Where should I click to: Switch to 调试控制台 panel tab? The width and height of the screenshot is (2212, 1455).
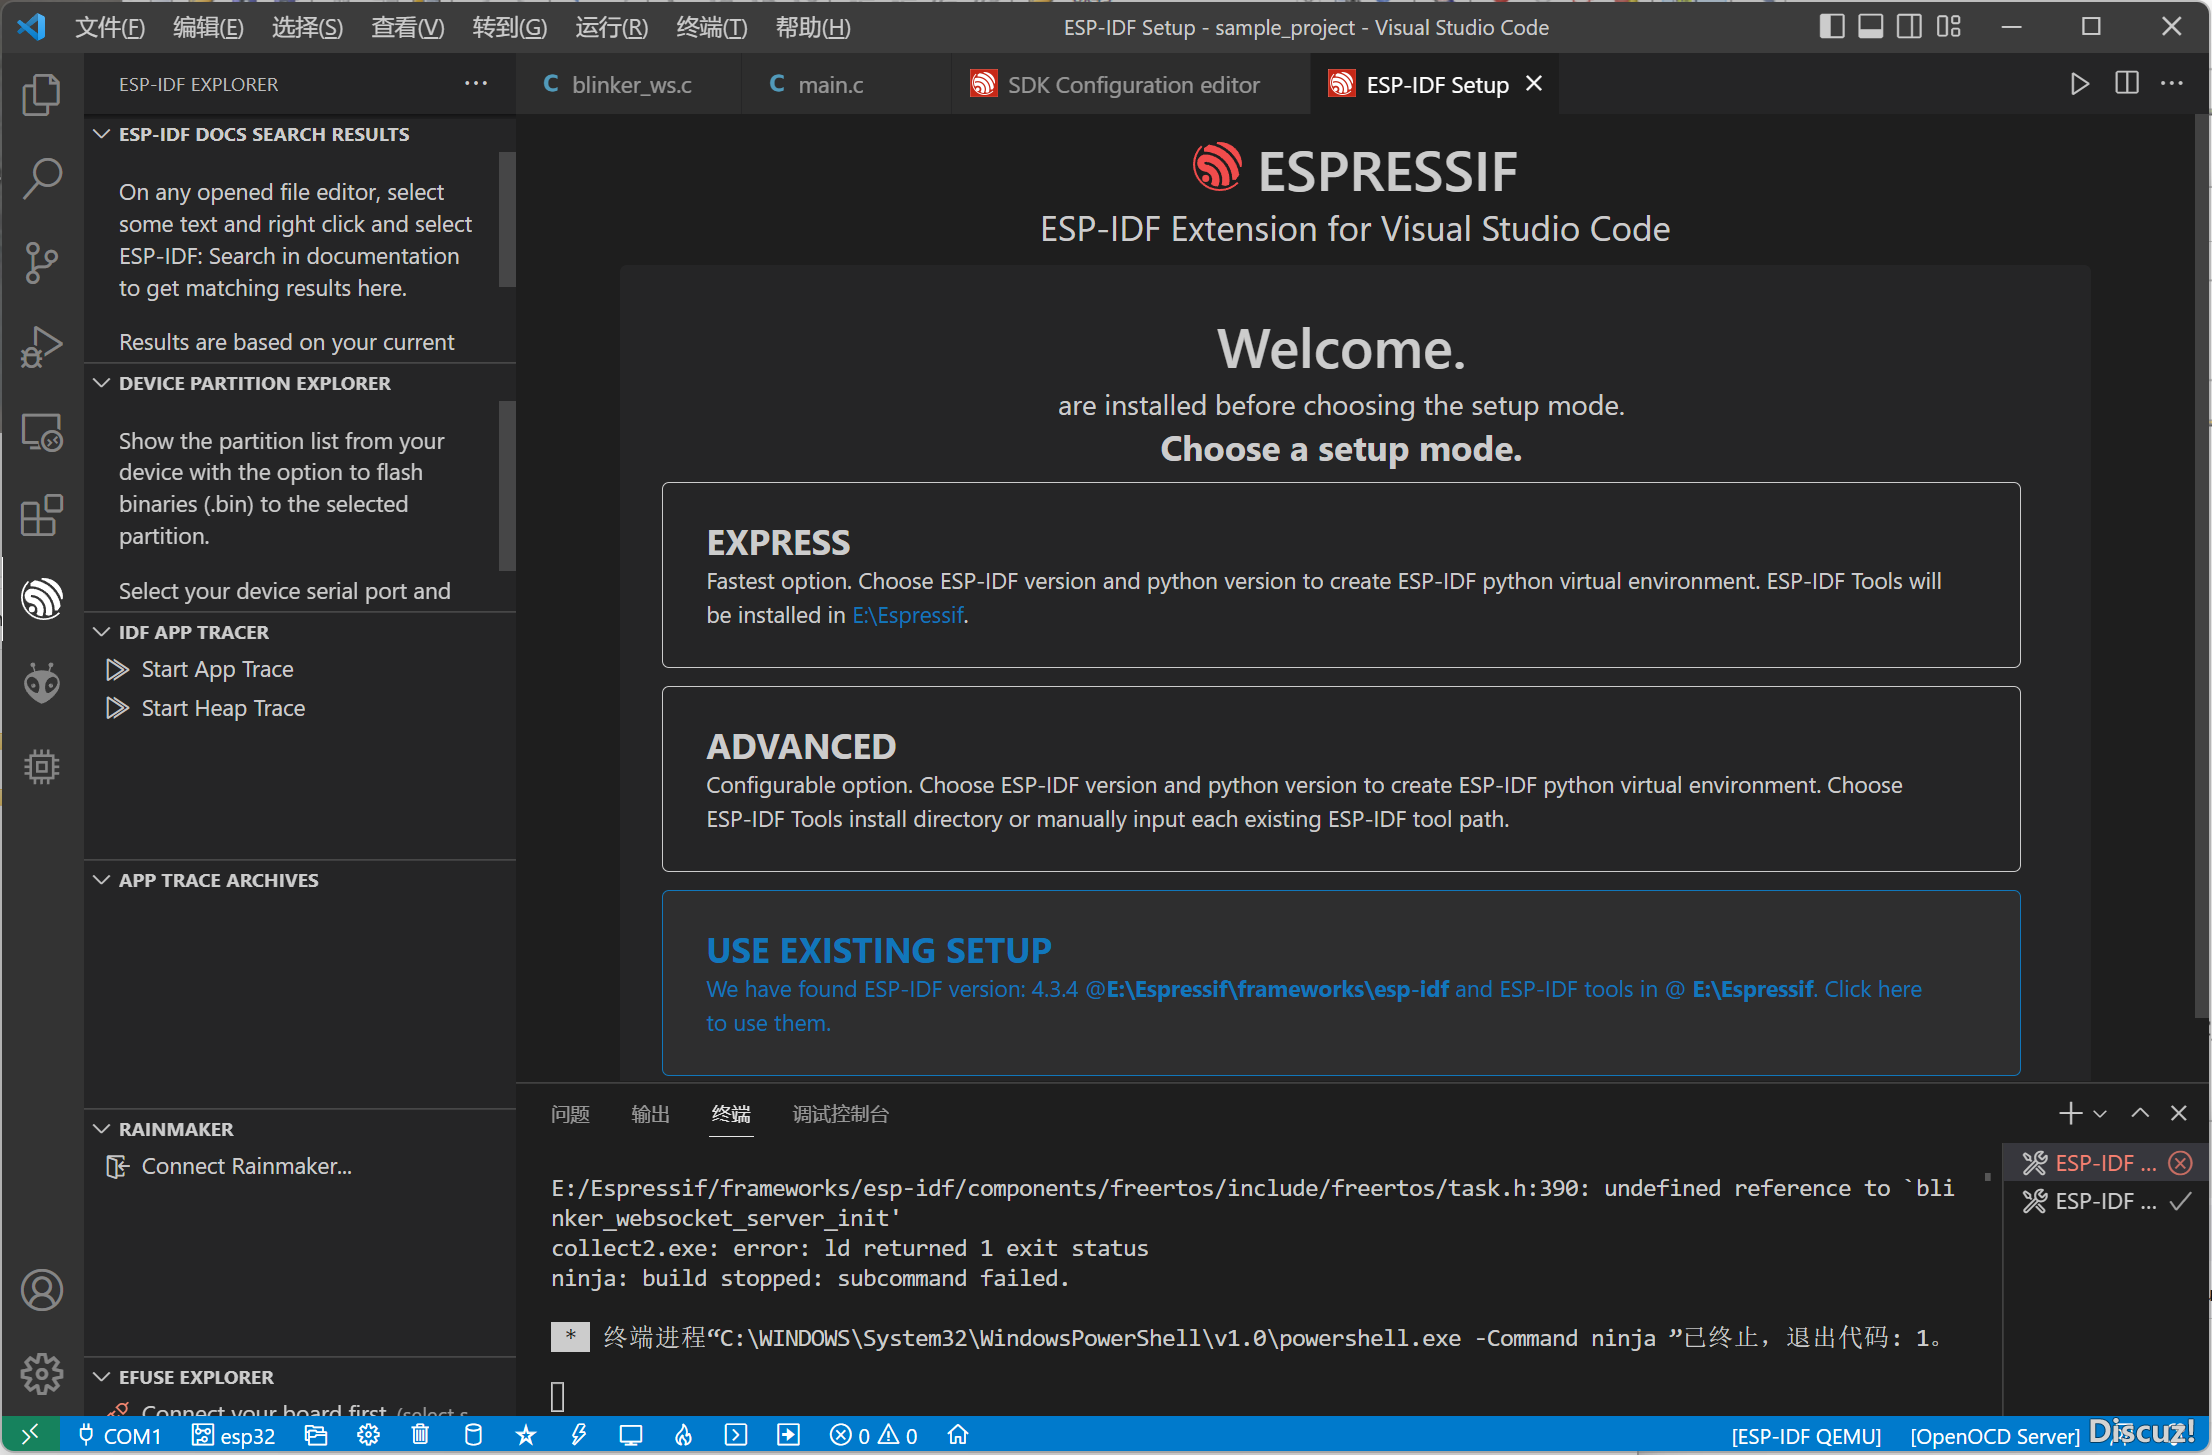pos(840,1114)
